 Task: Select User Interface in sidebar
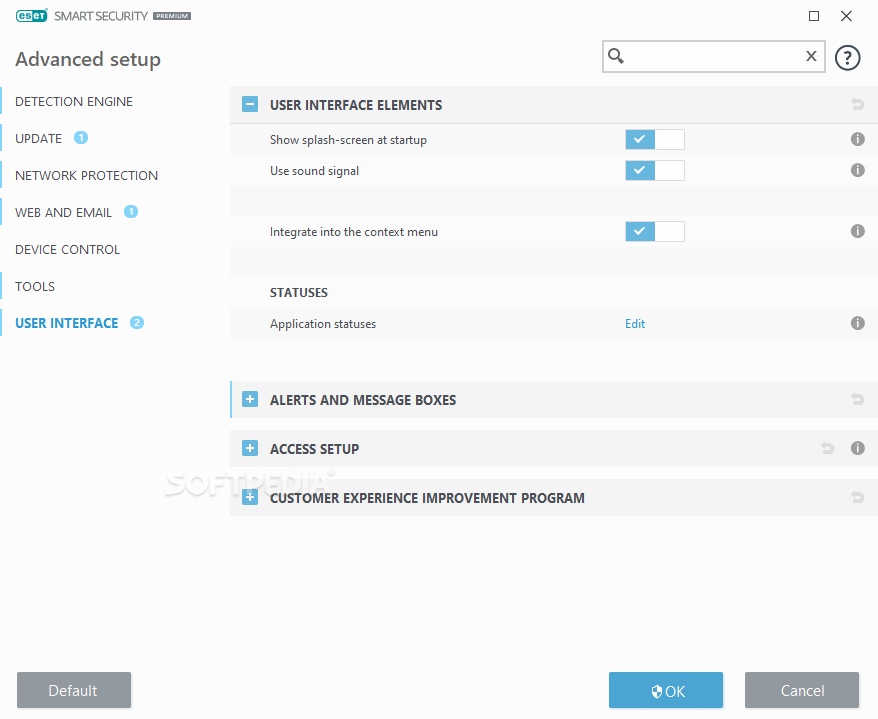(67, 323)
